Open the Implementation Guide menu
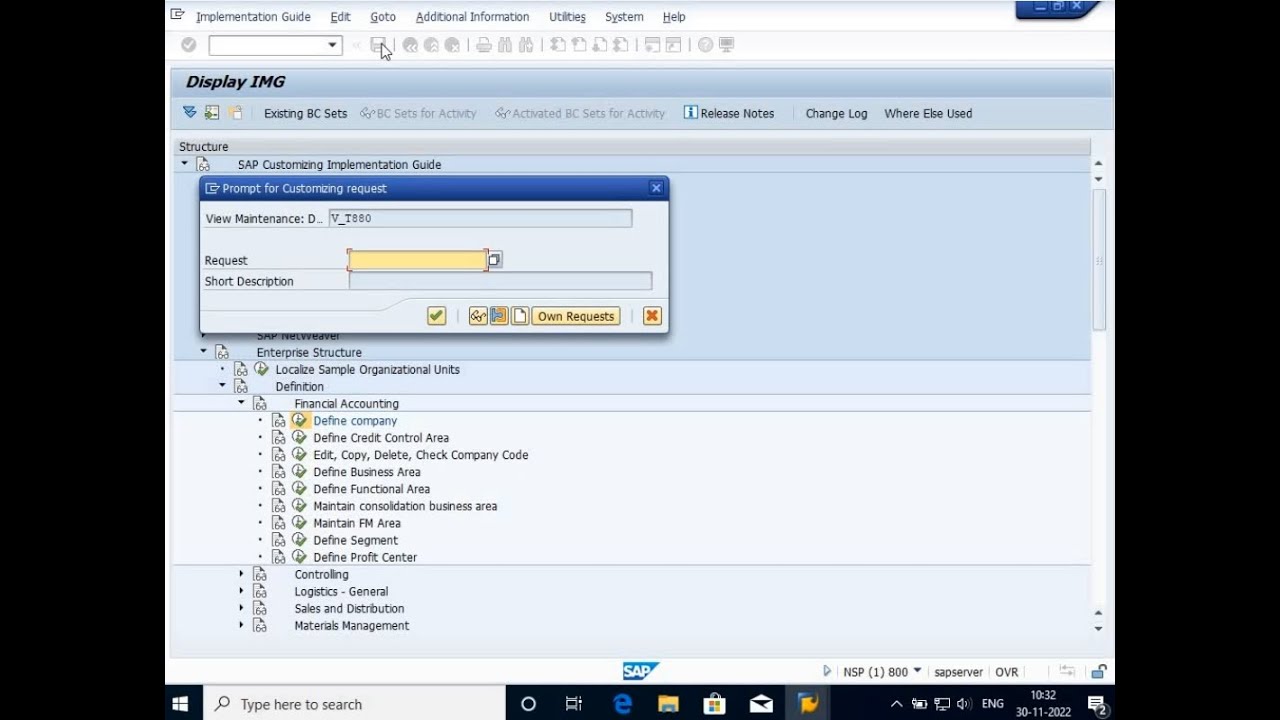Screen dimensions: 1280x720 (253, 17)
